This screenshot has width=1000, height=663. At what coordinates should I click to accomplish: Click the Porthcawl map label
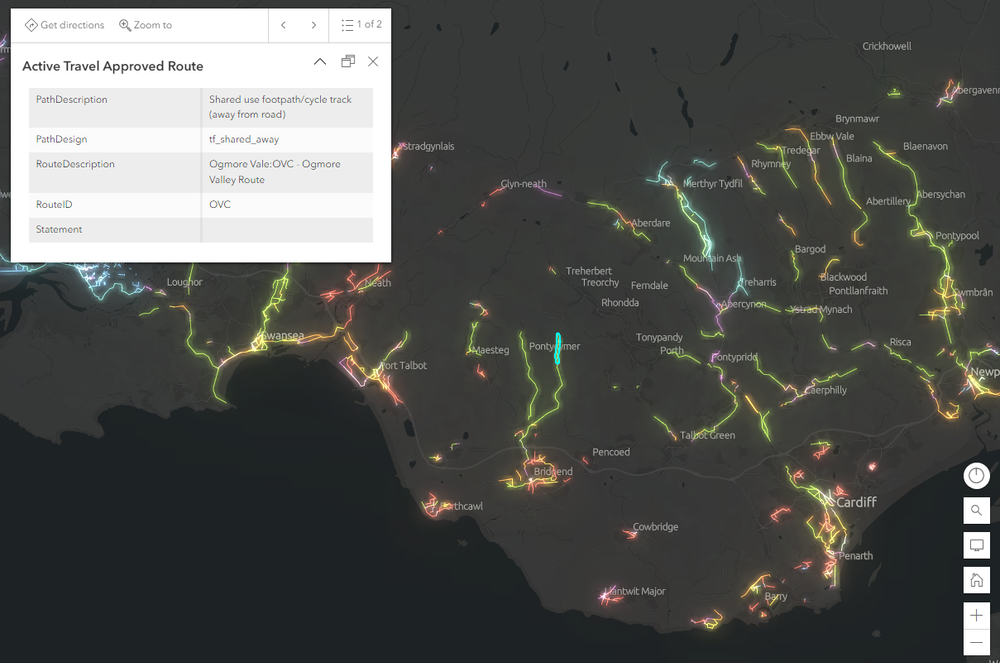(462, 506)
